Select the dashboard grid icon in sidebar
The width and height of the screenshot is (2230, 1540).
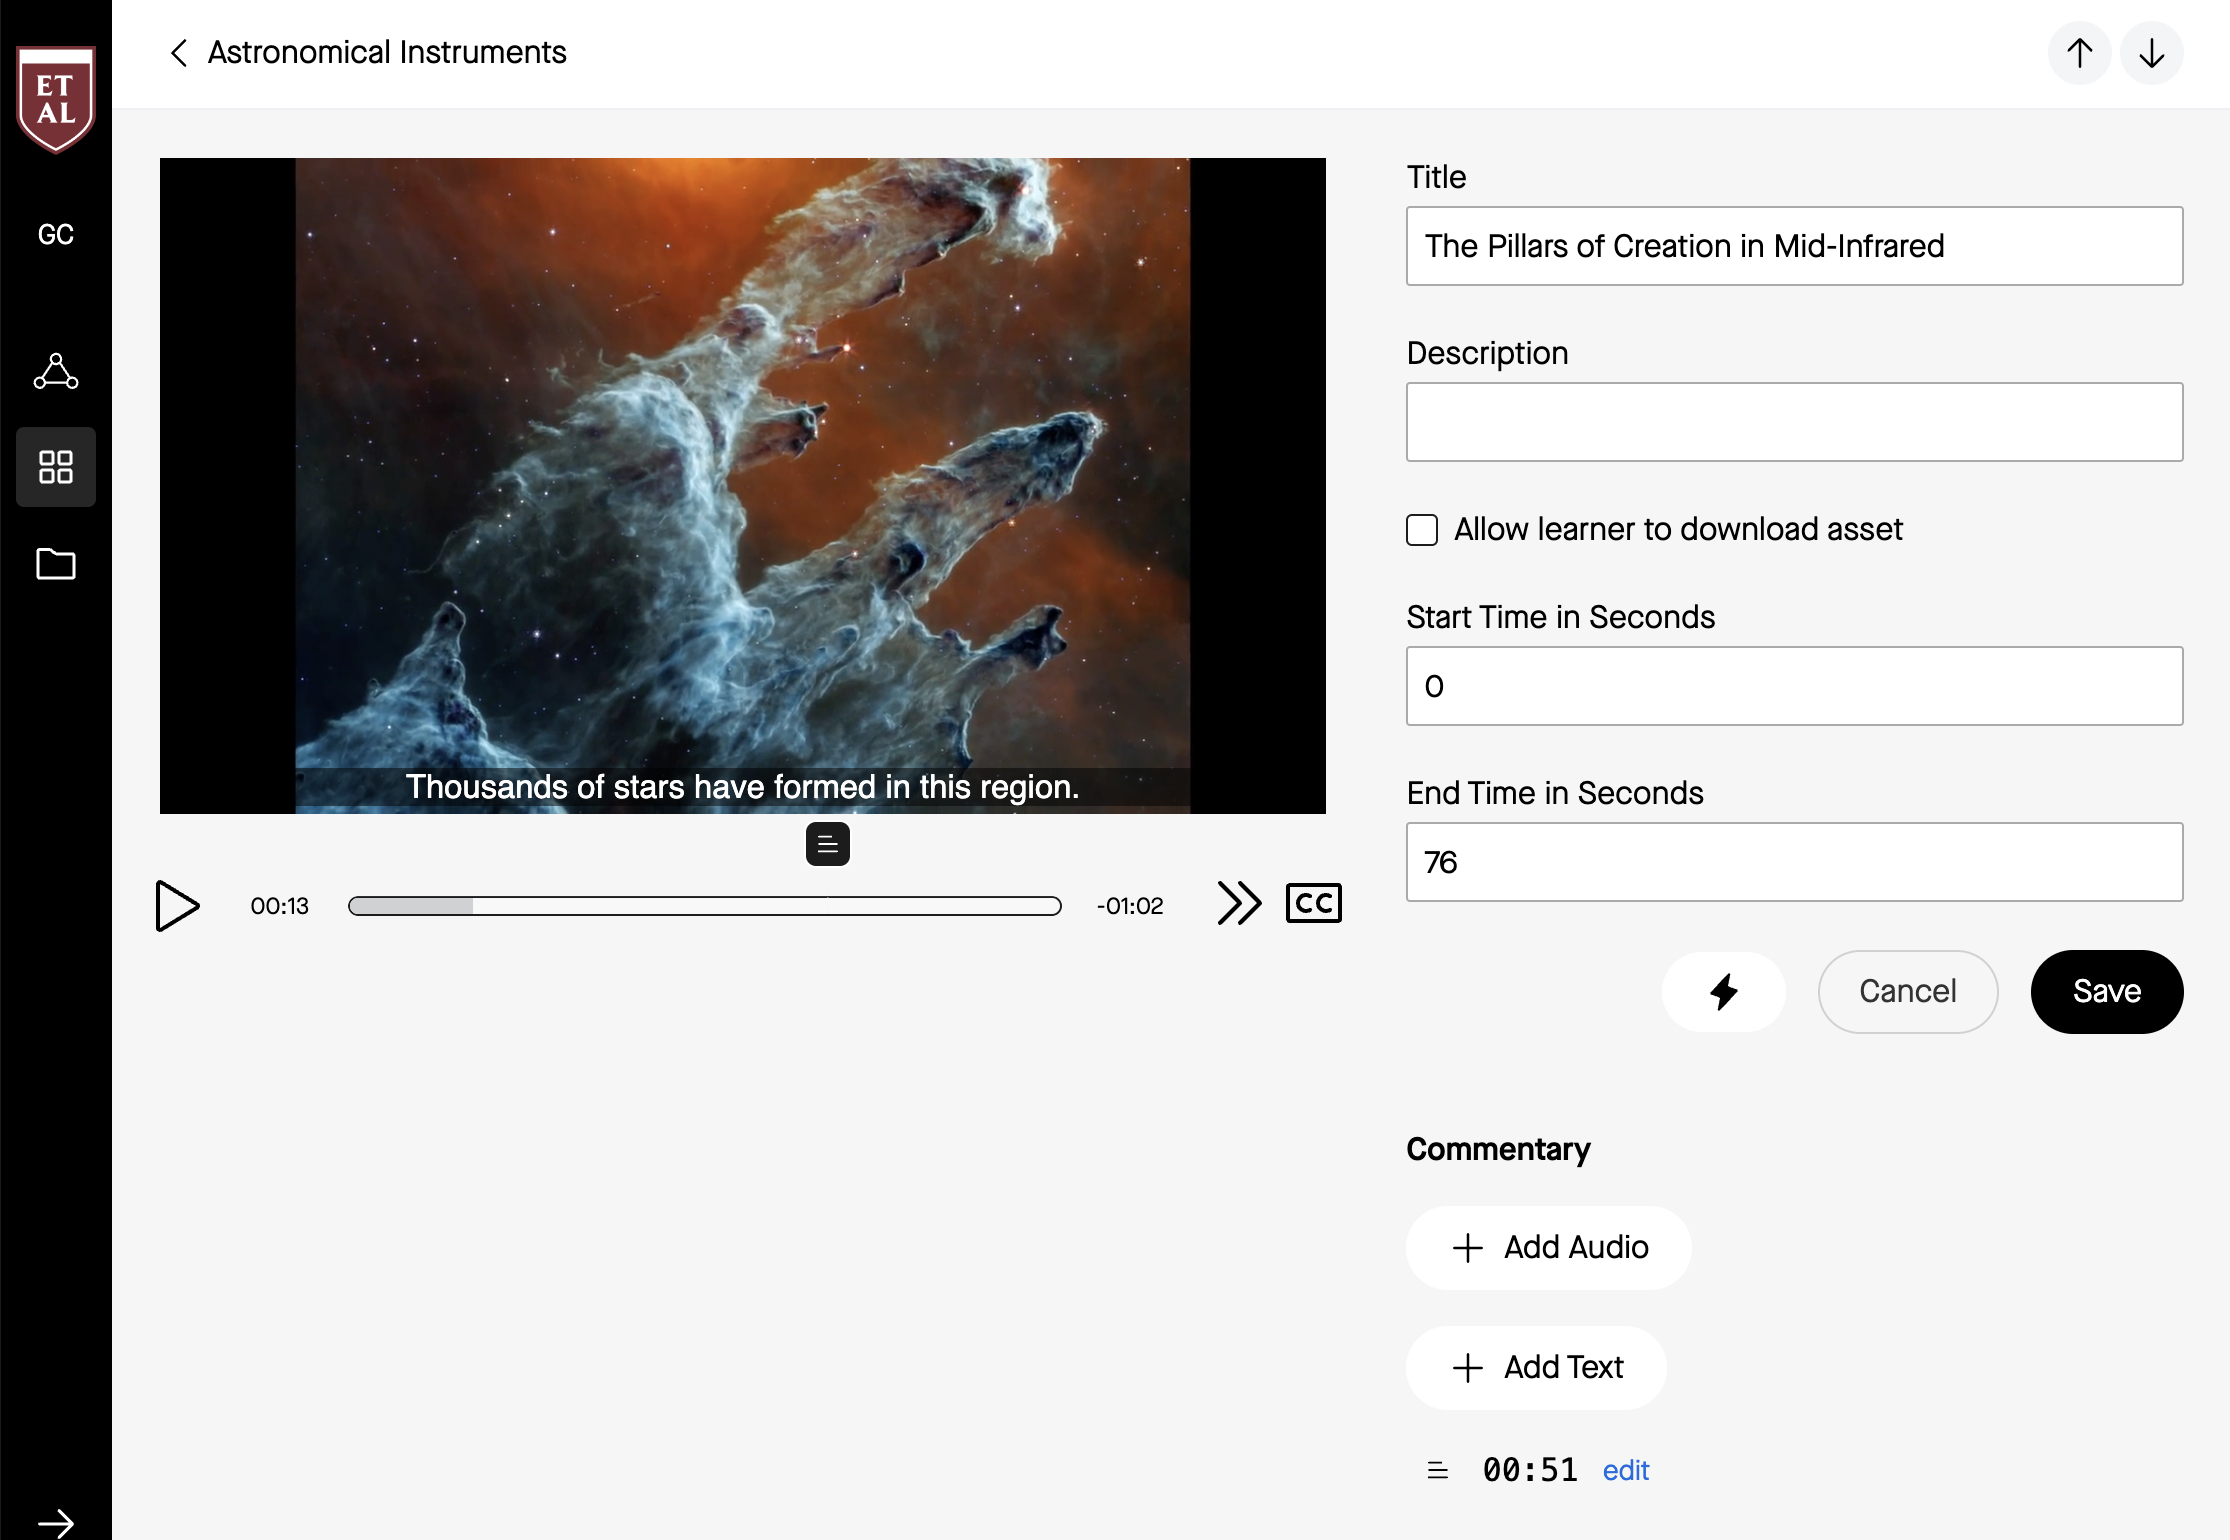(x=56, y=465)
